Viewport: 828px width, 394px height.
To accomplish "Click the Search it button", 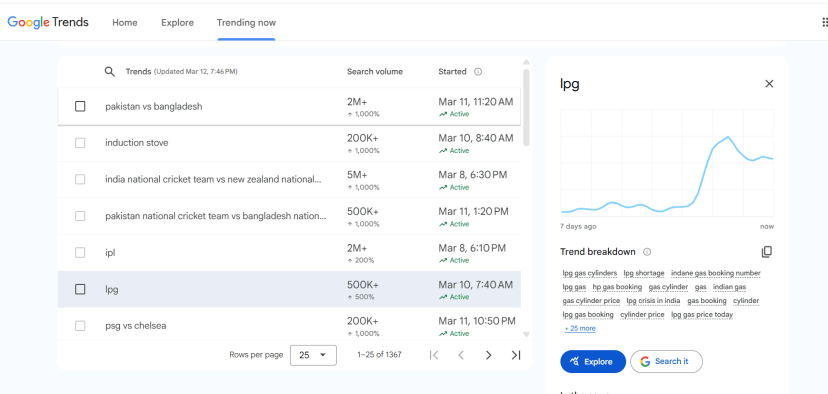I will (666, 362).
